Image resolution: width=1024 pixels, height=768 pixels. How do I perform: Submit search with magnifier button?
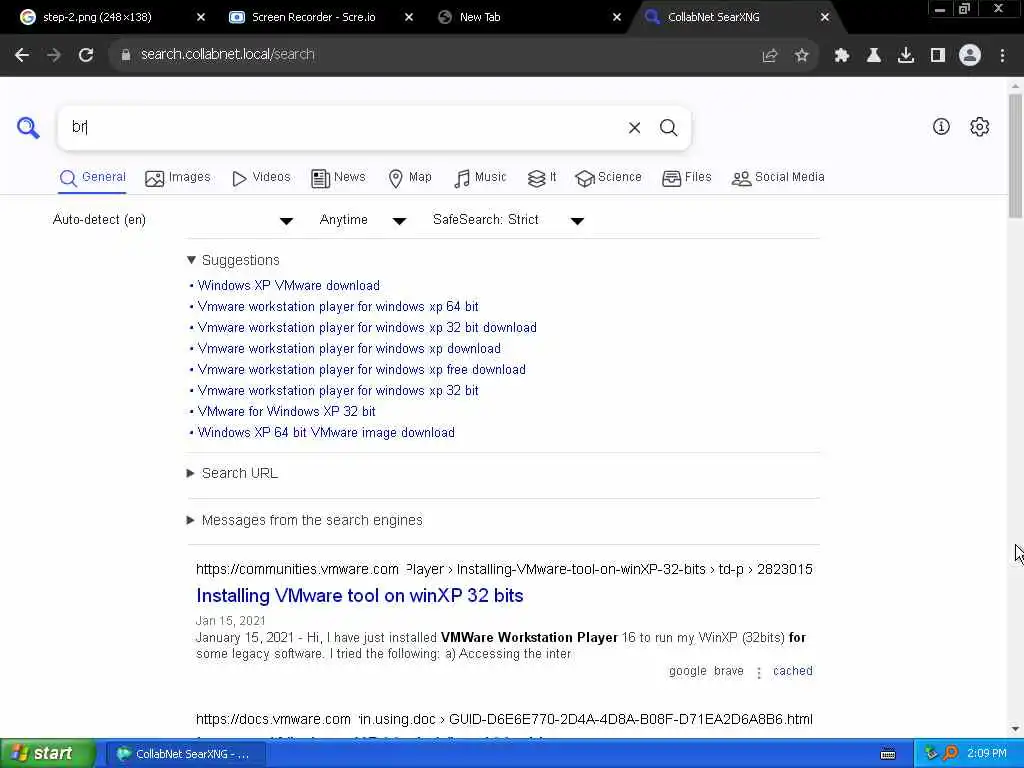point(668,128)
